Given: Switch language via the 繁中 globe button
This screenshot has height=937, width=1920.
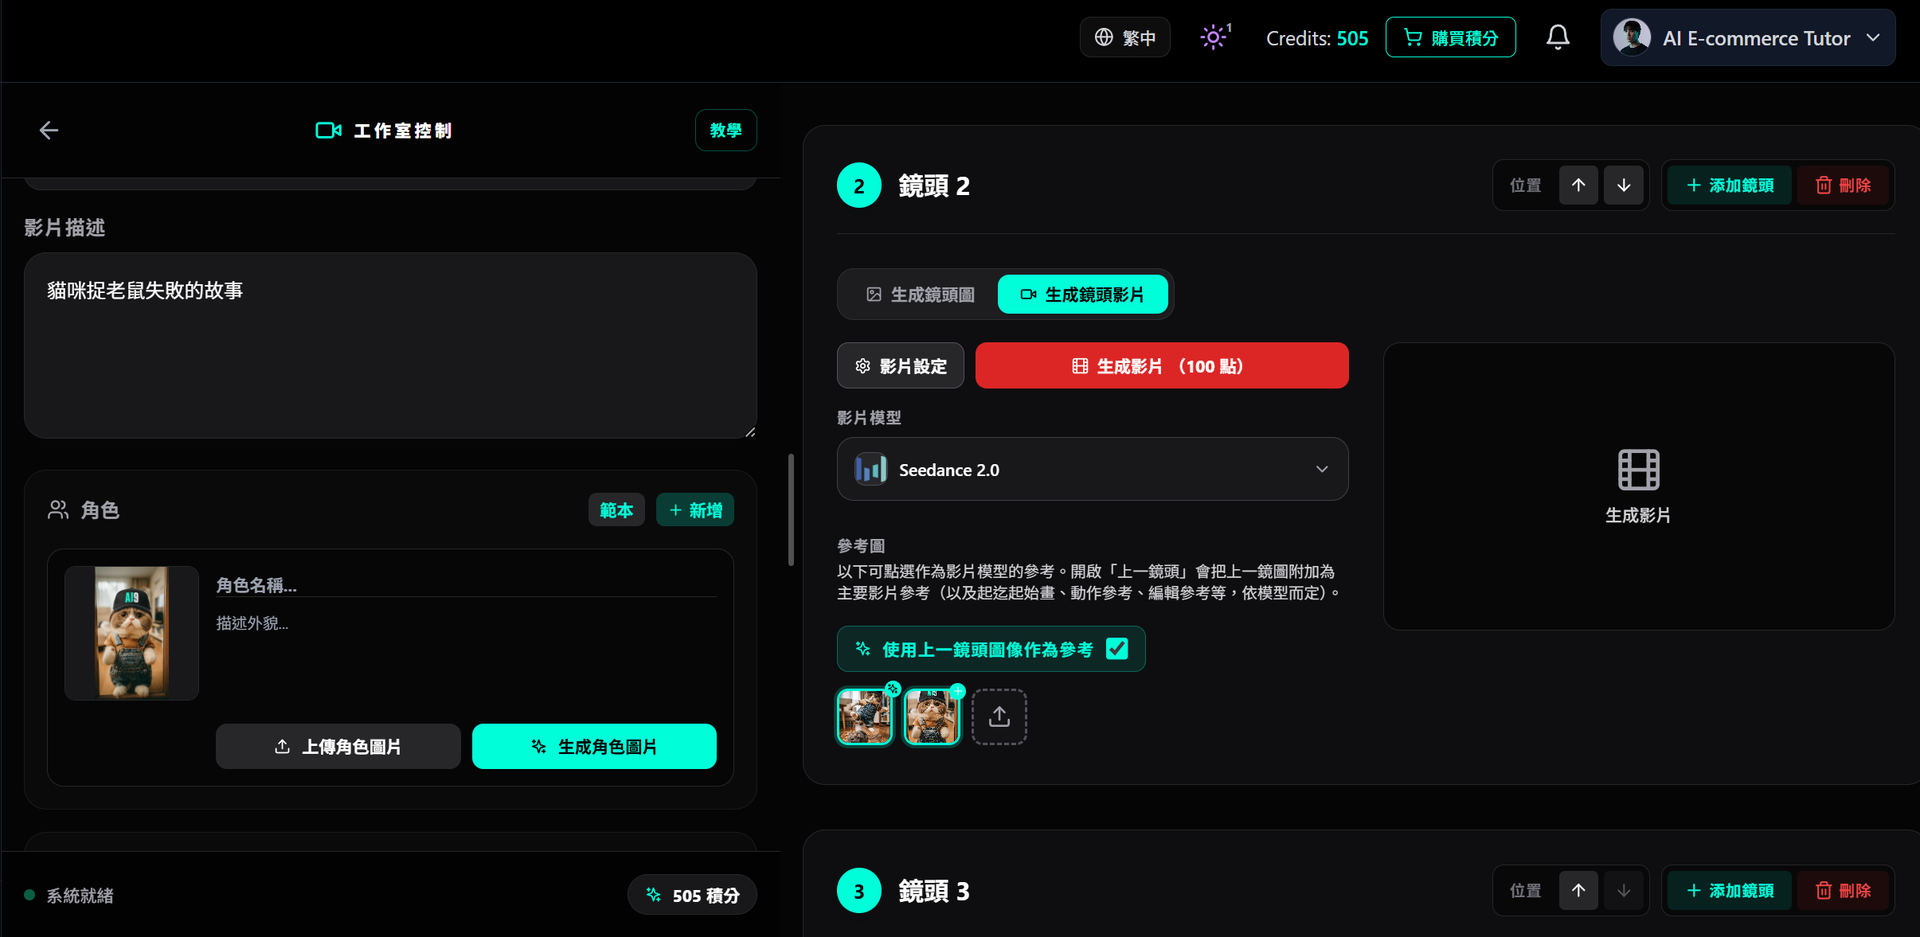Looking at the screenshot, I should [x=1125, y=38].
